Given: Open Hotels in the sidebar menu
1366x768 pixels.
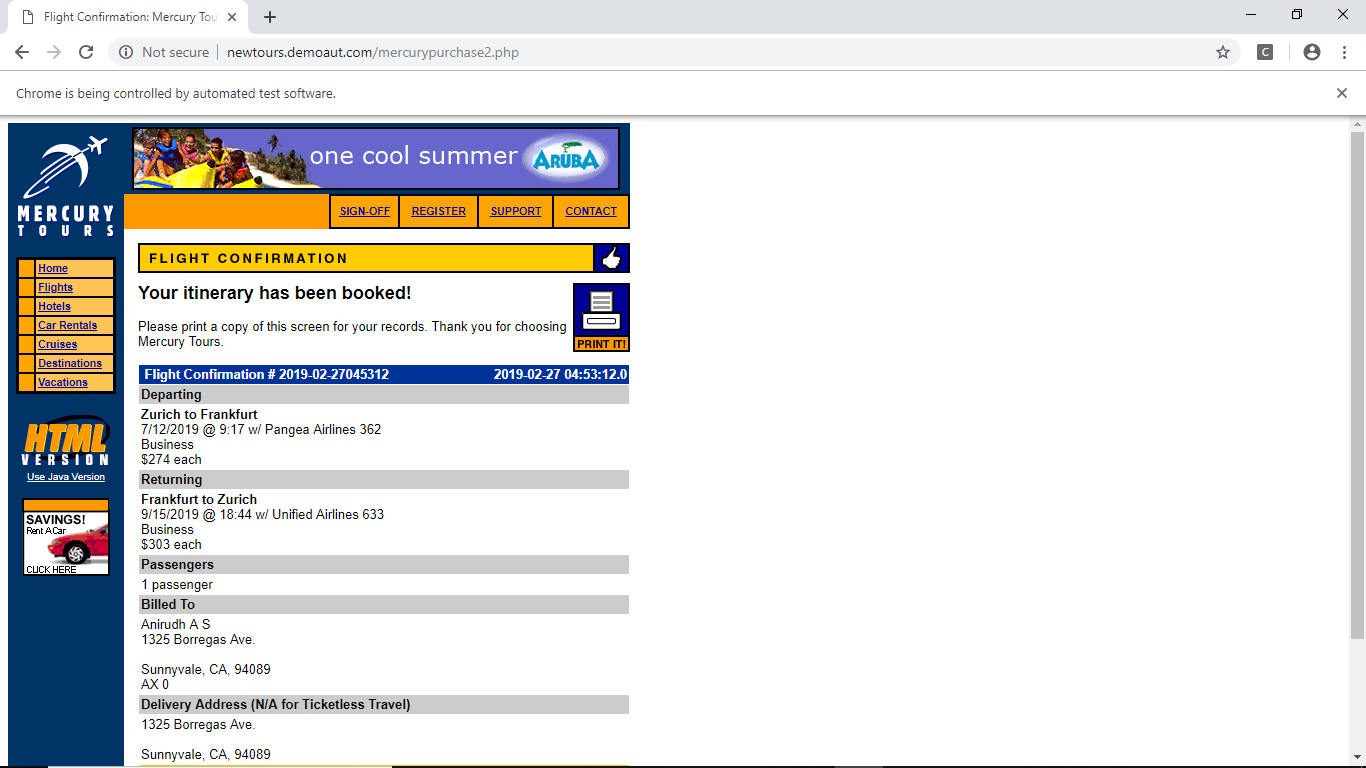Looking at the screenshot, I should click(x=55, y=306).
